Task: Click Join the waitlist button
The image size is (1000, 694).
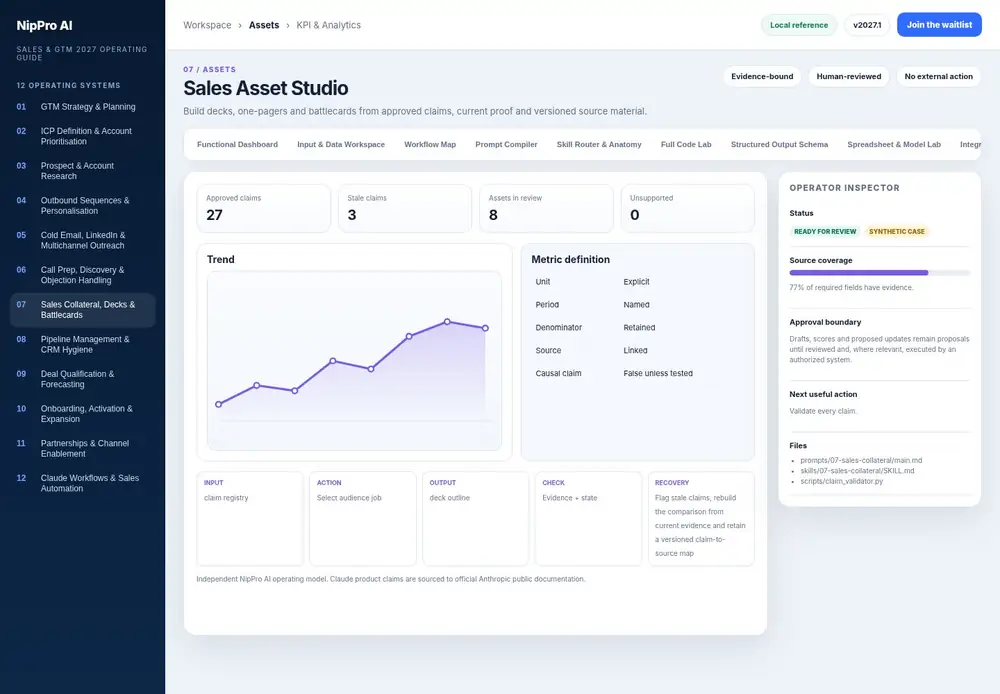Action: coord(939,25)
